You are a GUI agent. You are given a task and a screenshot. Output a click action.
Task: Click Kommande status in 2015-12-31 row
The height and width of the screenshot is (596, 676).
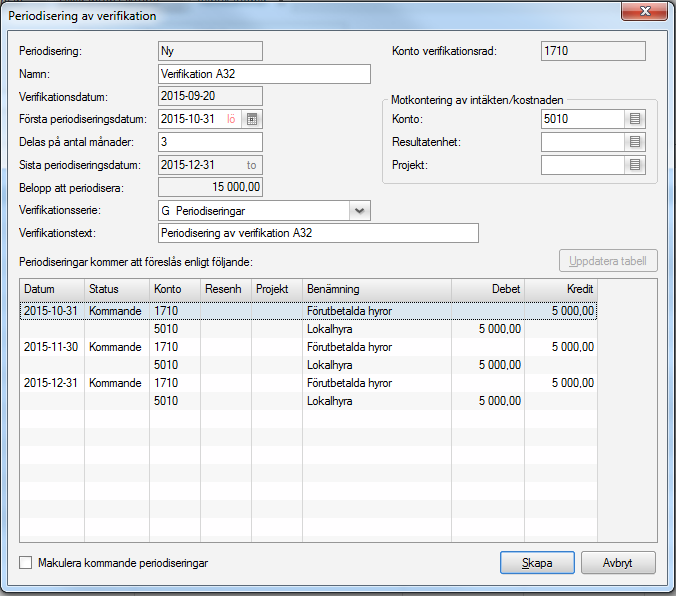coord(116,383)
